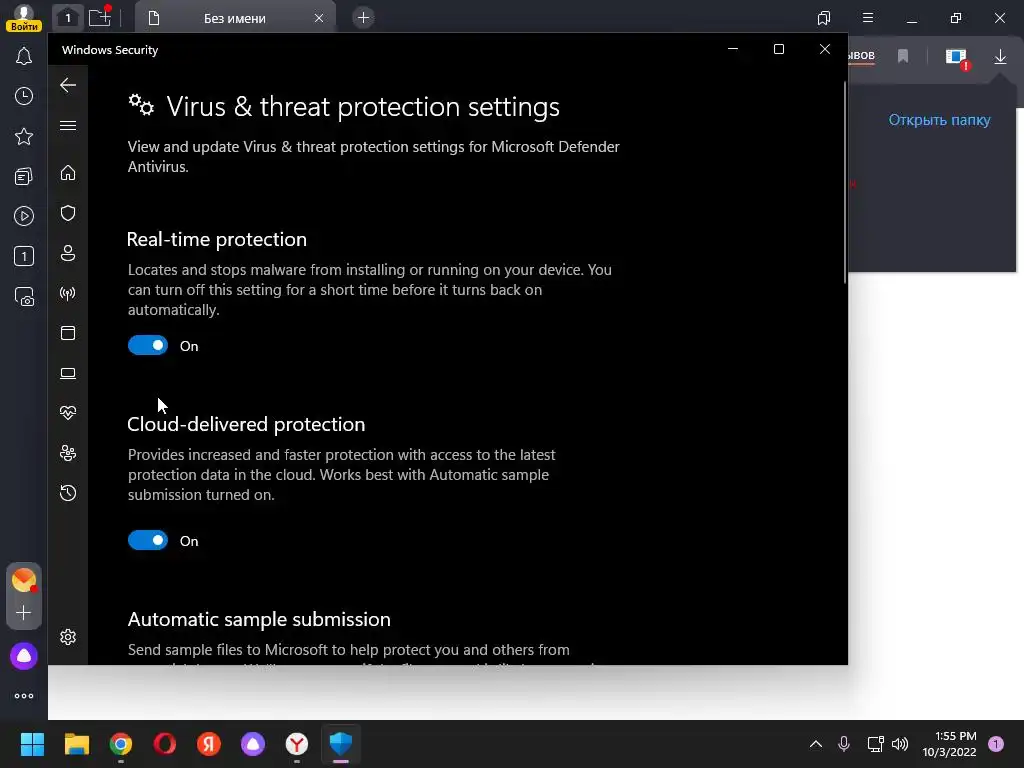The width and height of the screenshot is (1024, 768).
Task: Add a sidebar app with plus icon
Action: 24,613
